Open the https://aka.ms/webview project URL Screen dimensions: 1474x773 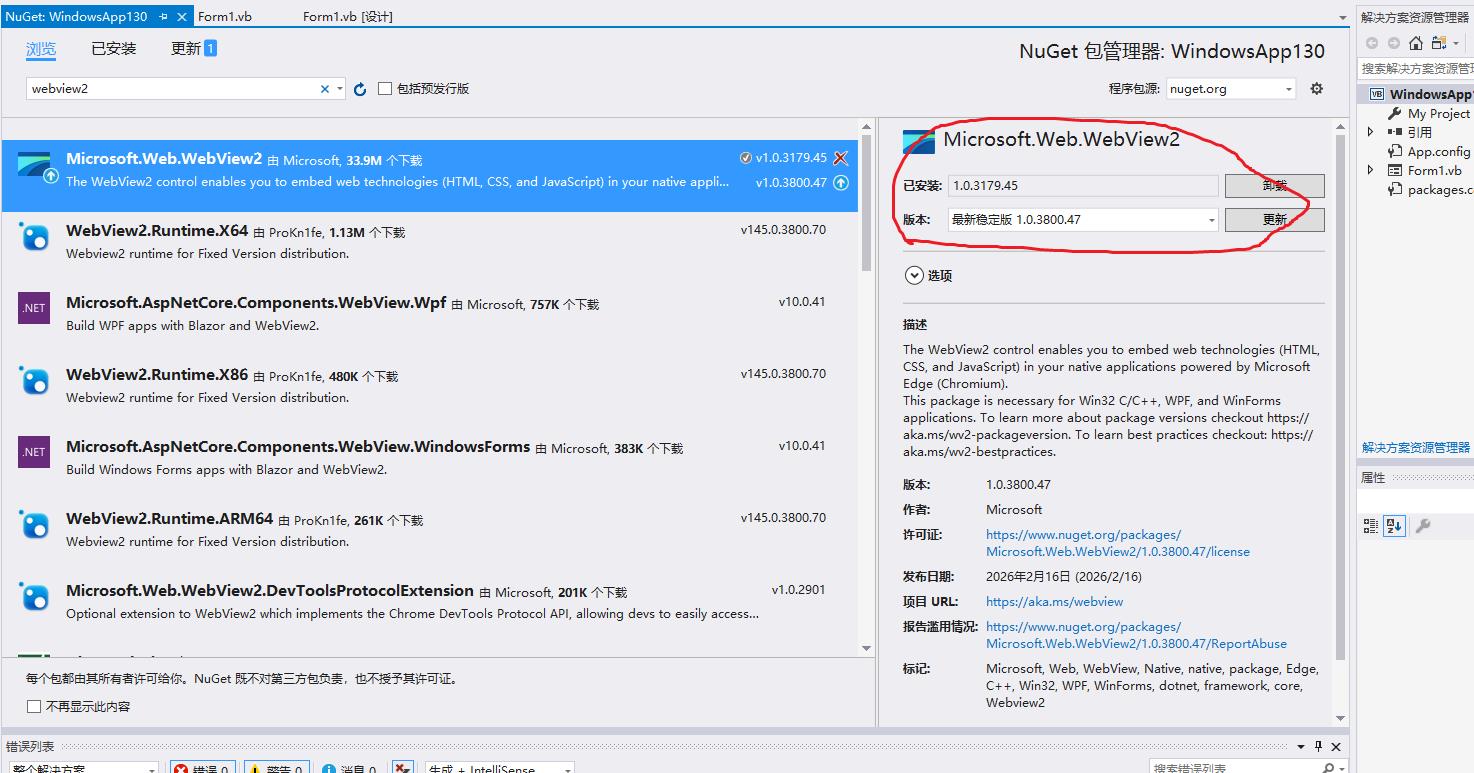tap(1054, 602)
